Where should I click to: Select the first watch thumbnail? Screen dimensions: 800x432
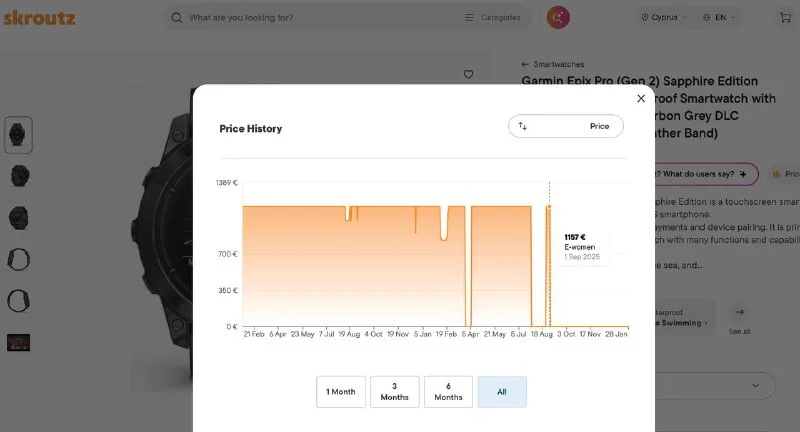click(19, 134)
